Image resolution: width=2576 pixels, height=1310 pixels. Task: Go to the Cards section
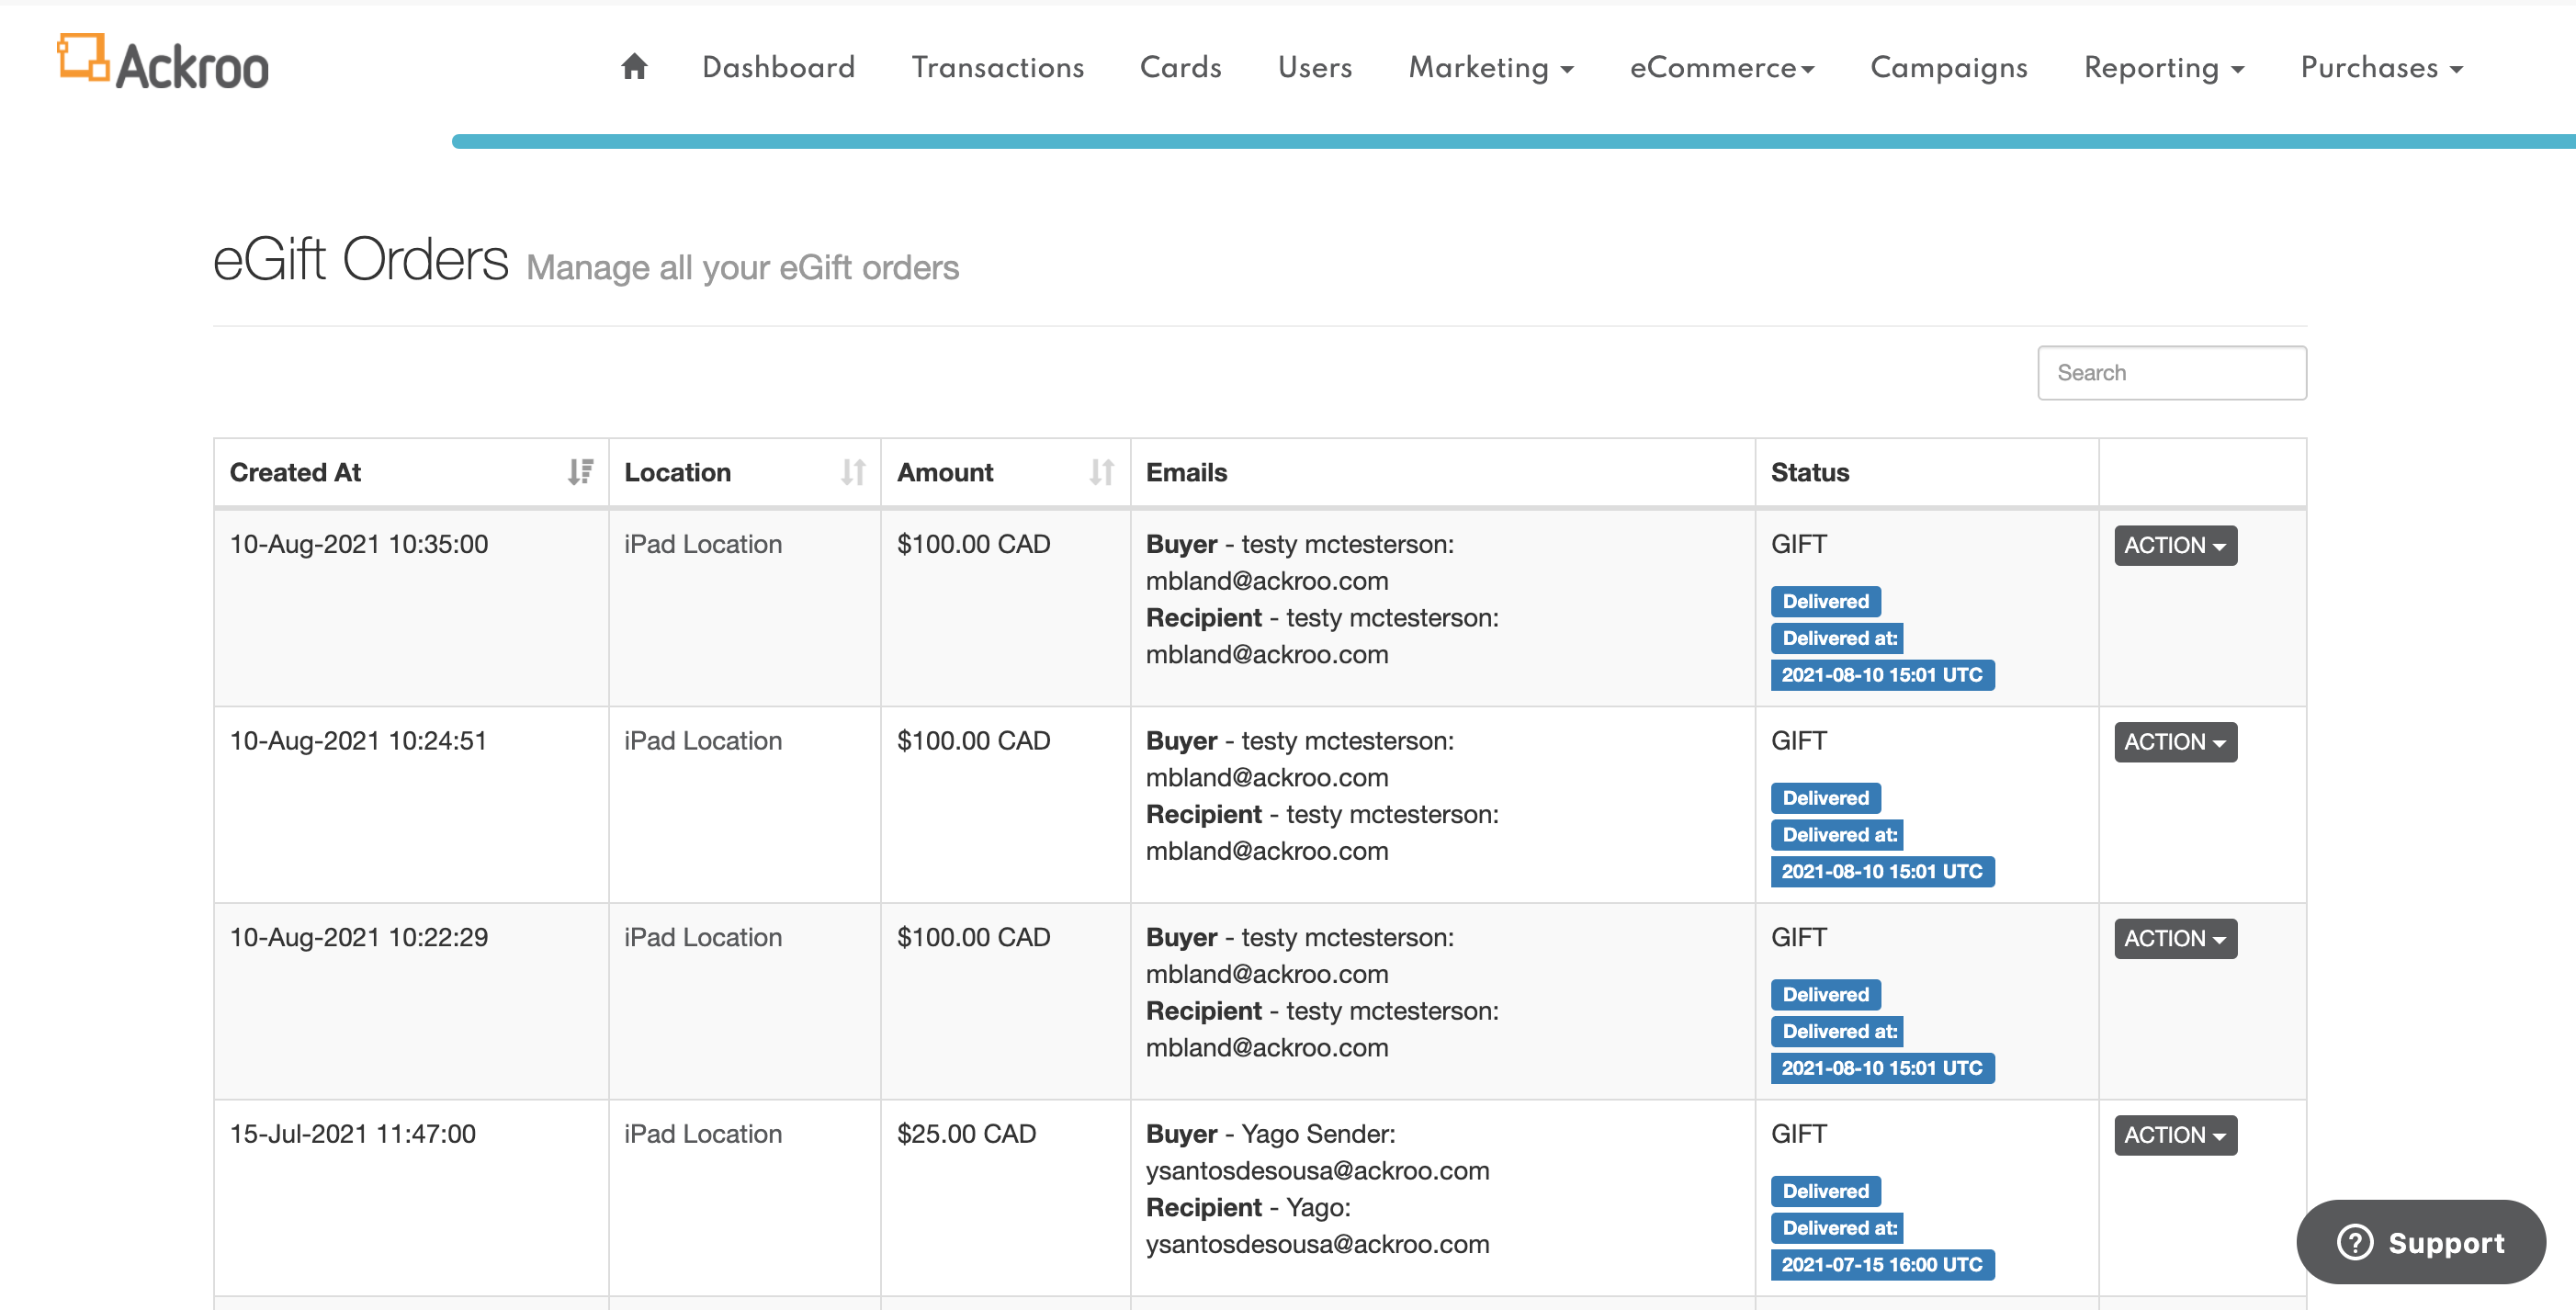click(x=1181, y=67)
